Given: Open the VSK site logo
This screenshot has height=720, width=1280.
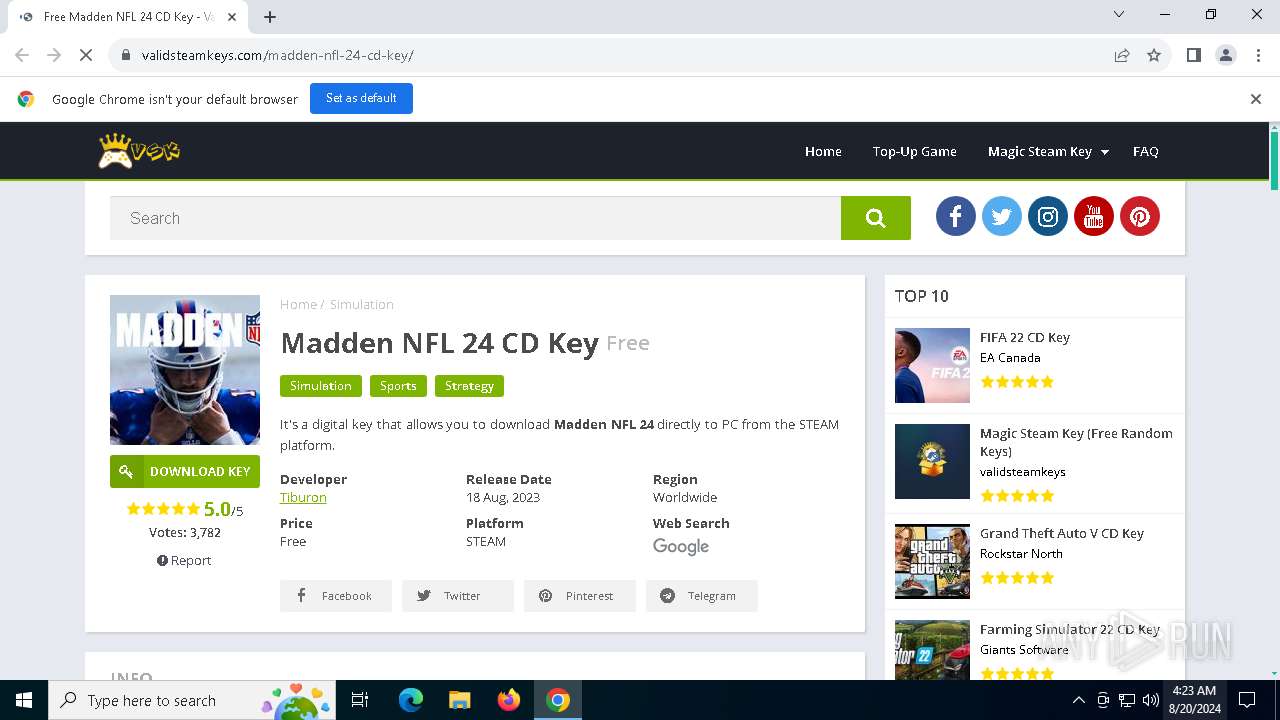Looking at the screenshot, I should pos(139,151).
